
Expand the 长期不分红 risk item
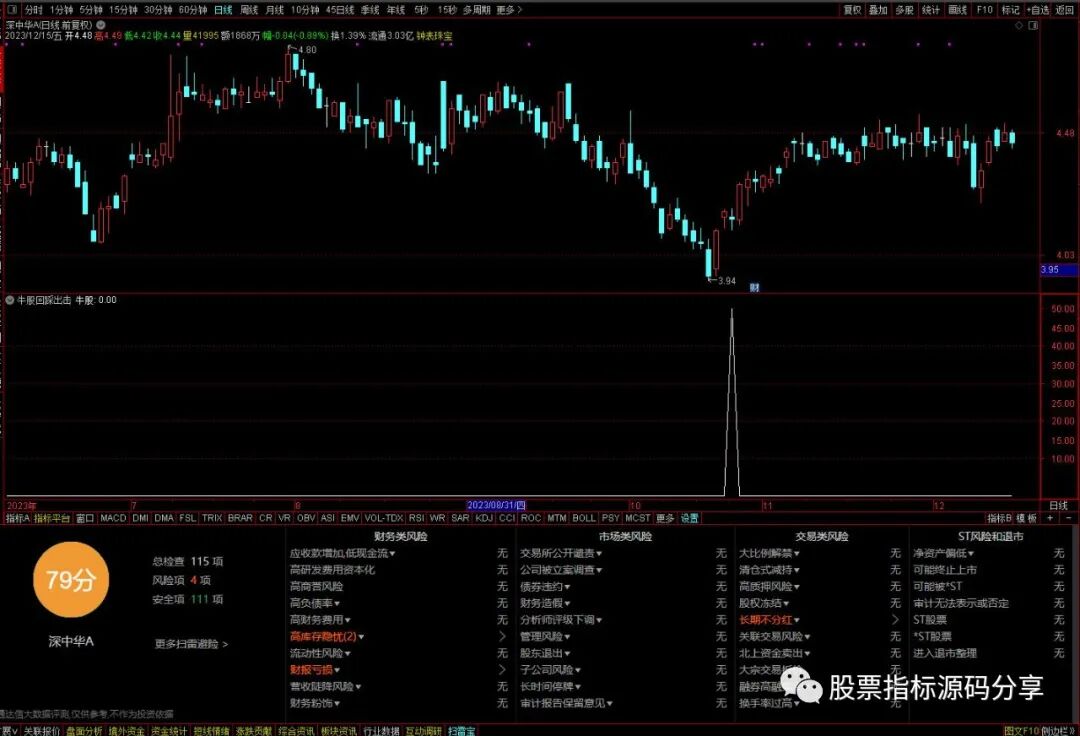coord(769,620)
